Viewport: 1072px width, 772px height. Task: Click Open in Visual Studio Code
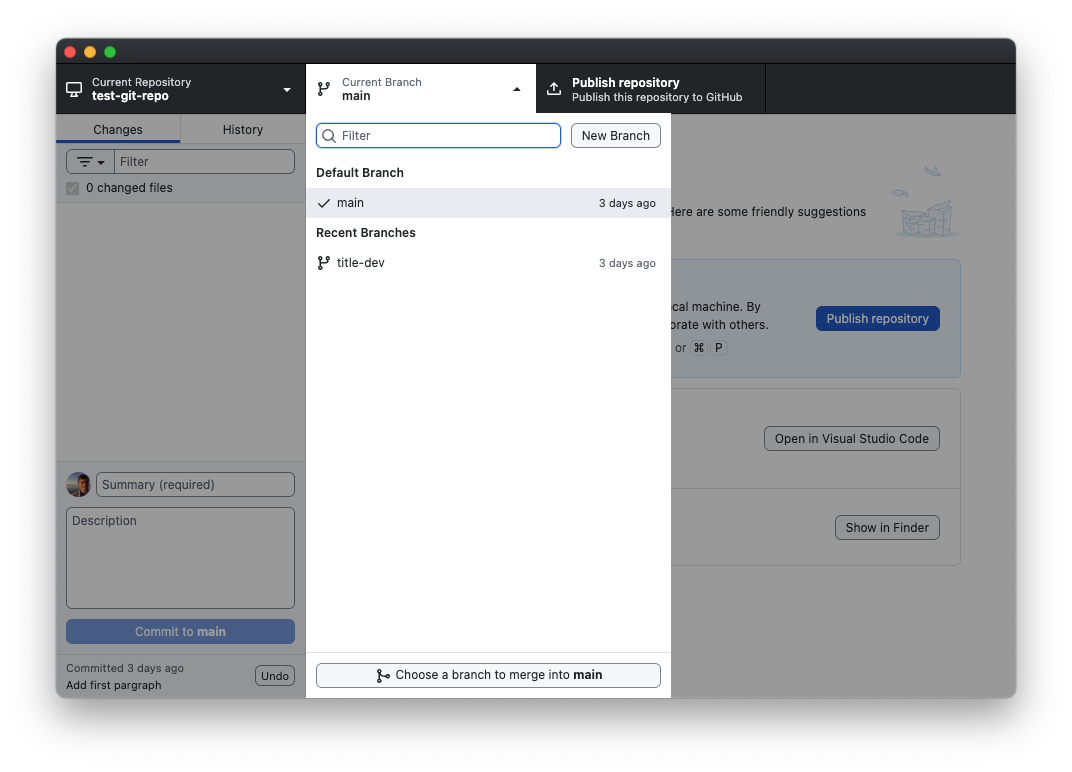point(851,438)
